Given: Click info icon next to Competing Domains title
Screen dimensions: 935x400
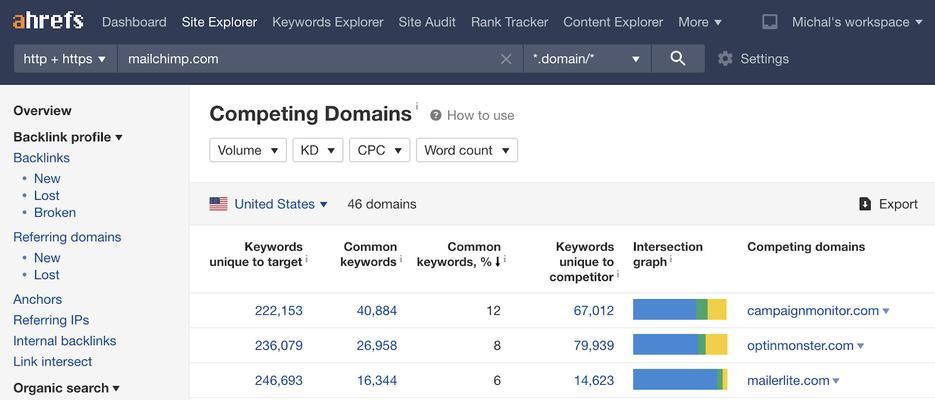Looking at the screenshot, I should pos(417,106).
